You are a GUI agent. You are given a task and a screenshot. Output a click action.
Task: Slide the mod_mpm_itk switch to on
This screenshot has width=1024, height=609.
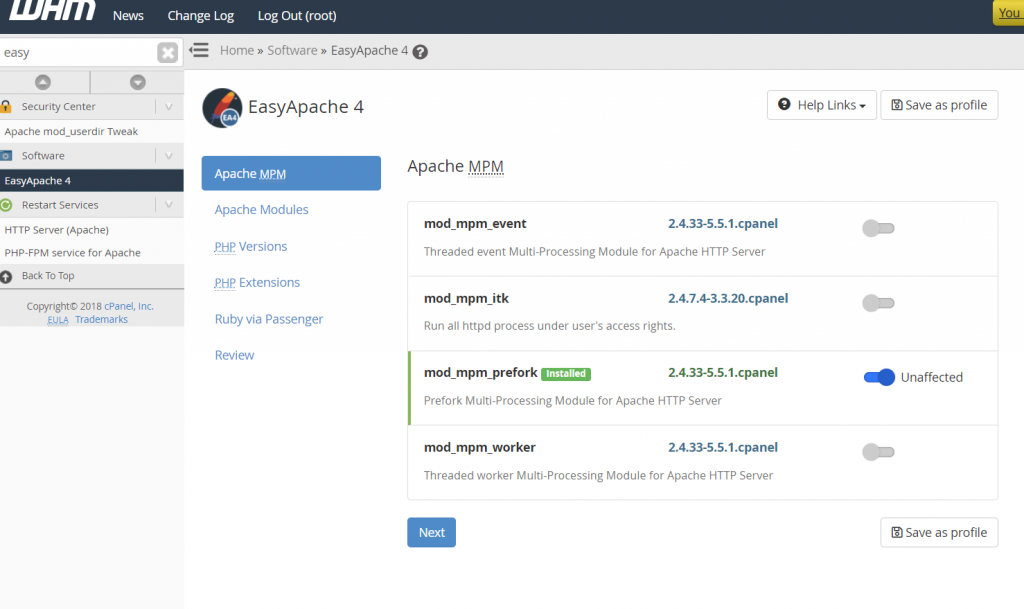tap(878, 303)
